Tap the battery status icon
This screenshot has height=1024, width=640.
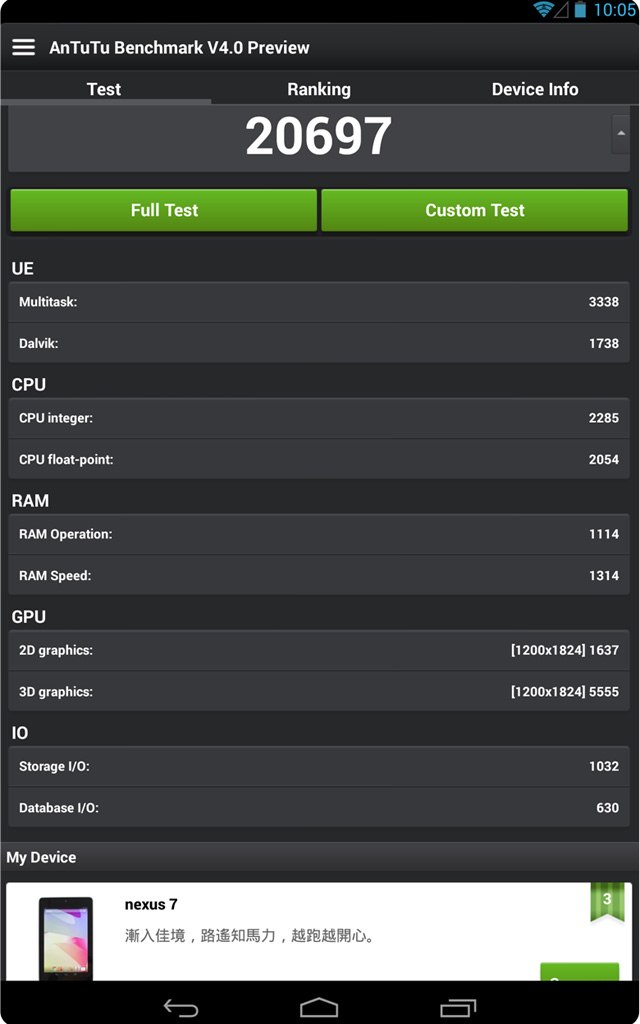580,9
